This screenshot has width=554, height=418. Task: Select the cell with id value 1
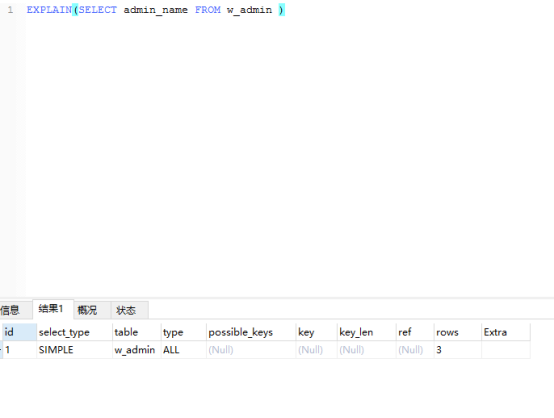[19, 350]
